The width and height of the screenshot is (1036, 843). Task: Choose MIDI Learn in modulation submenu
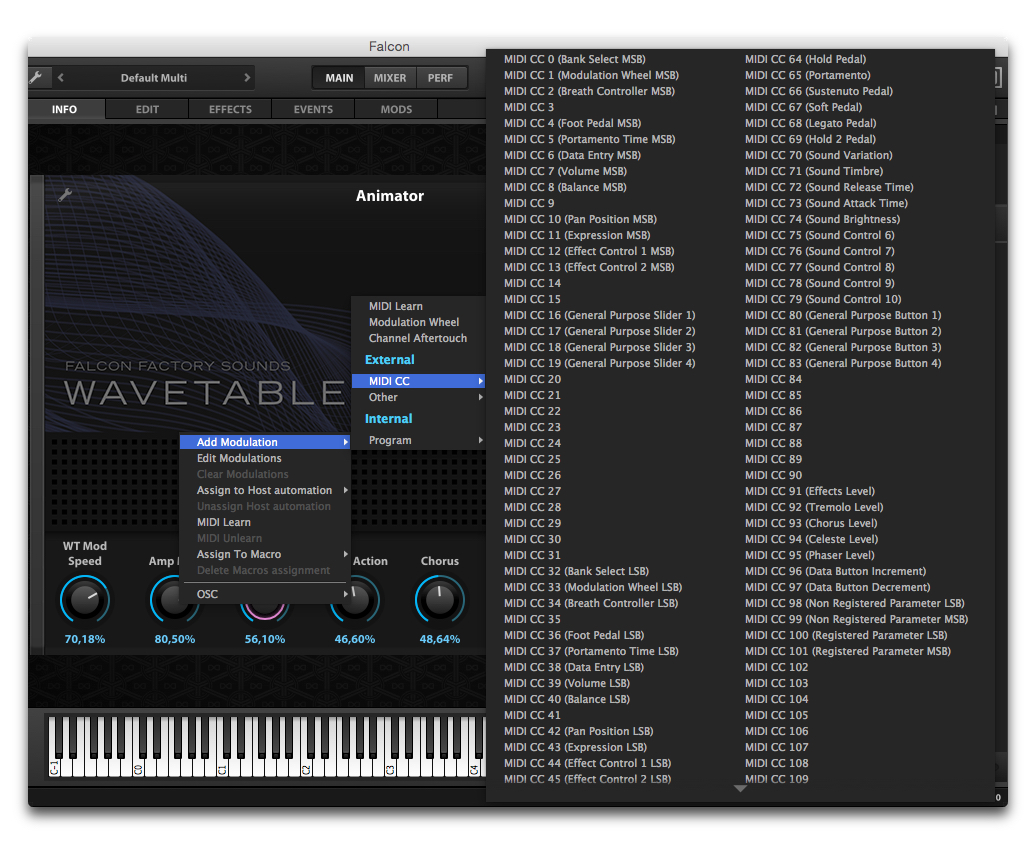418,306
